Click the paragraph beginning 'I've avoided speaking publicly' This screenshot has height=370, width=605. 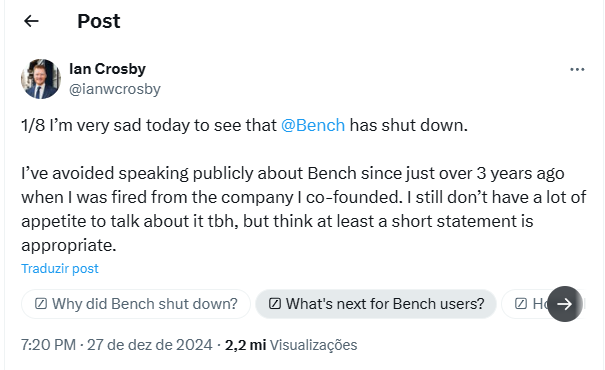click(x=304, y=209)
